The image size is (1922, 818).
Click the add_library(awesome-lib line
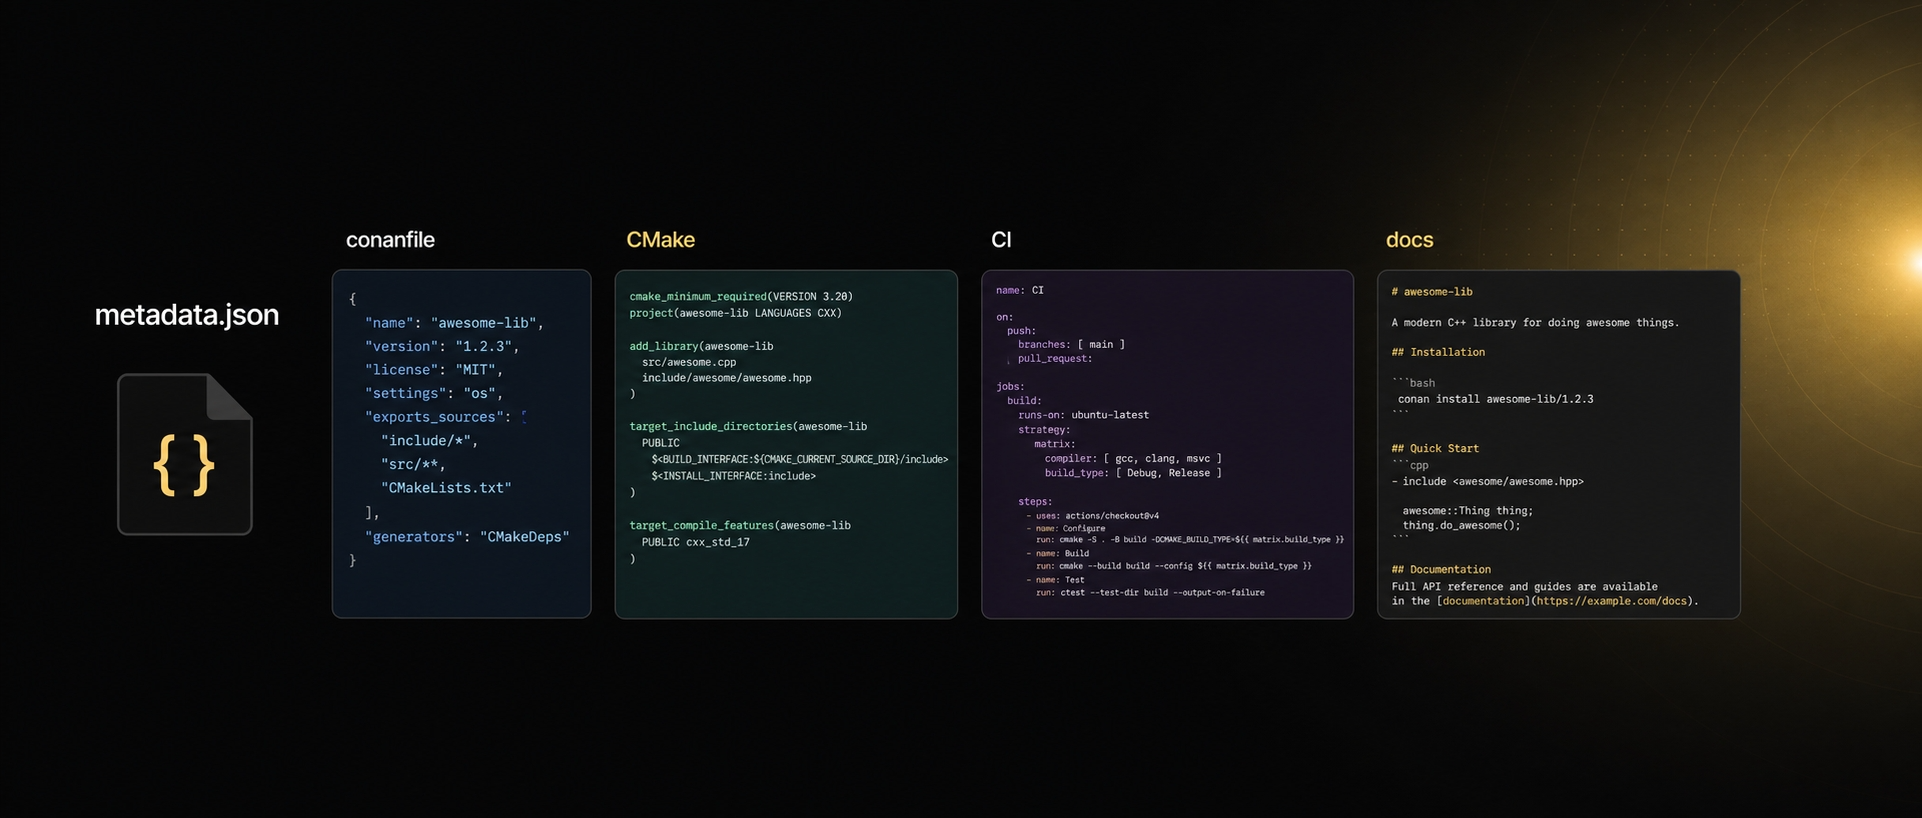tap(701, 346)
